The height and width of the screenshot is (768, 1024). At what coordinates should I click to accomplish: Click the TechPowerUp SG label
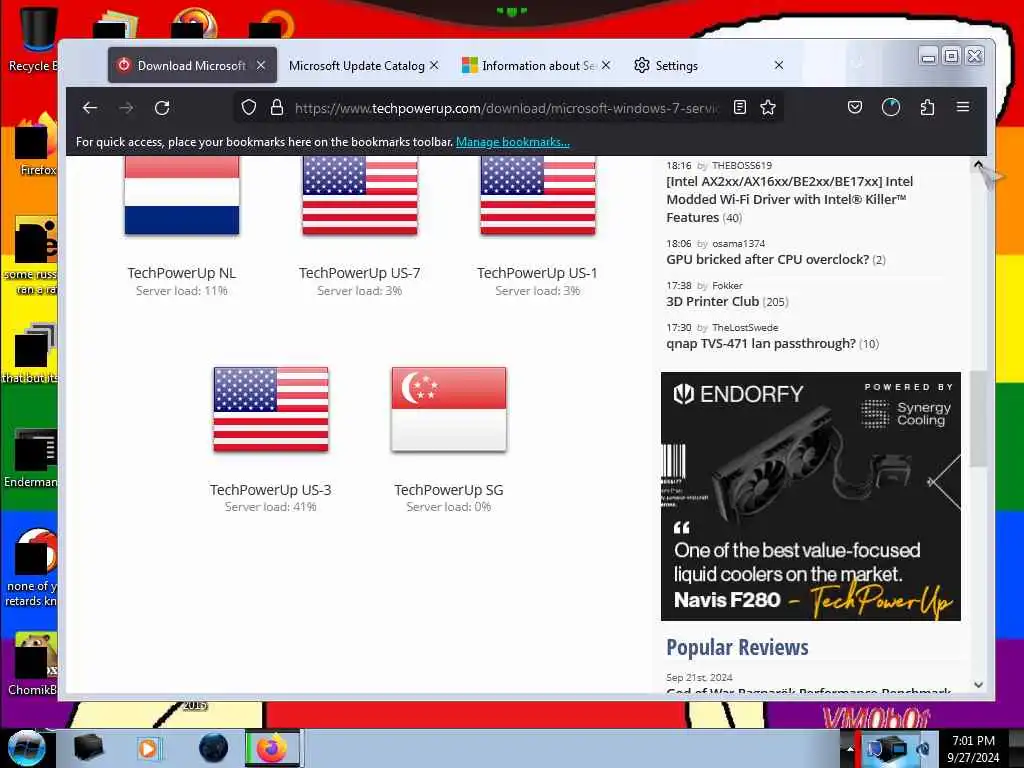click(449, 490)
